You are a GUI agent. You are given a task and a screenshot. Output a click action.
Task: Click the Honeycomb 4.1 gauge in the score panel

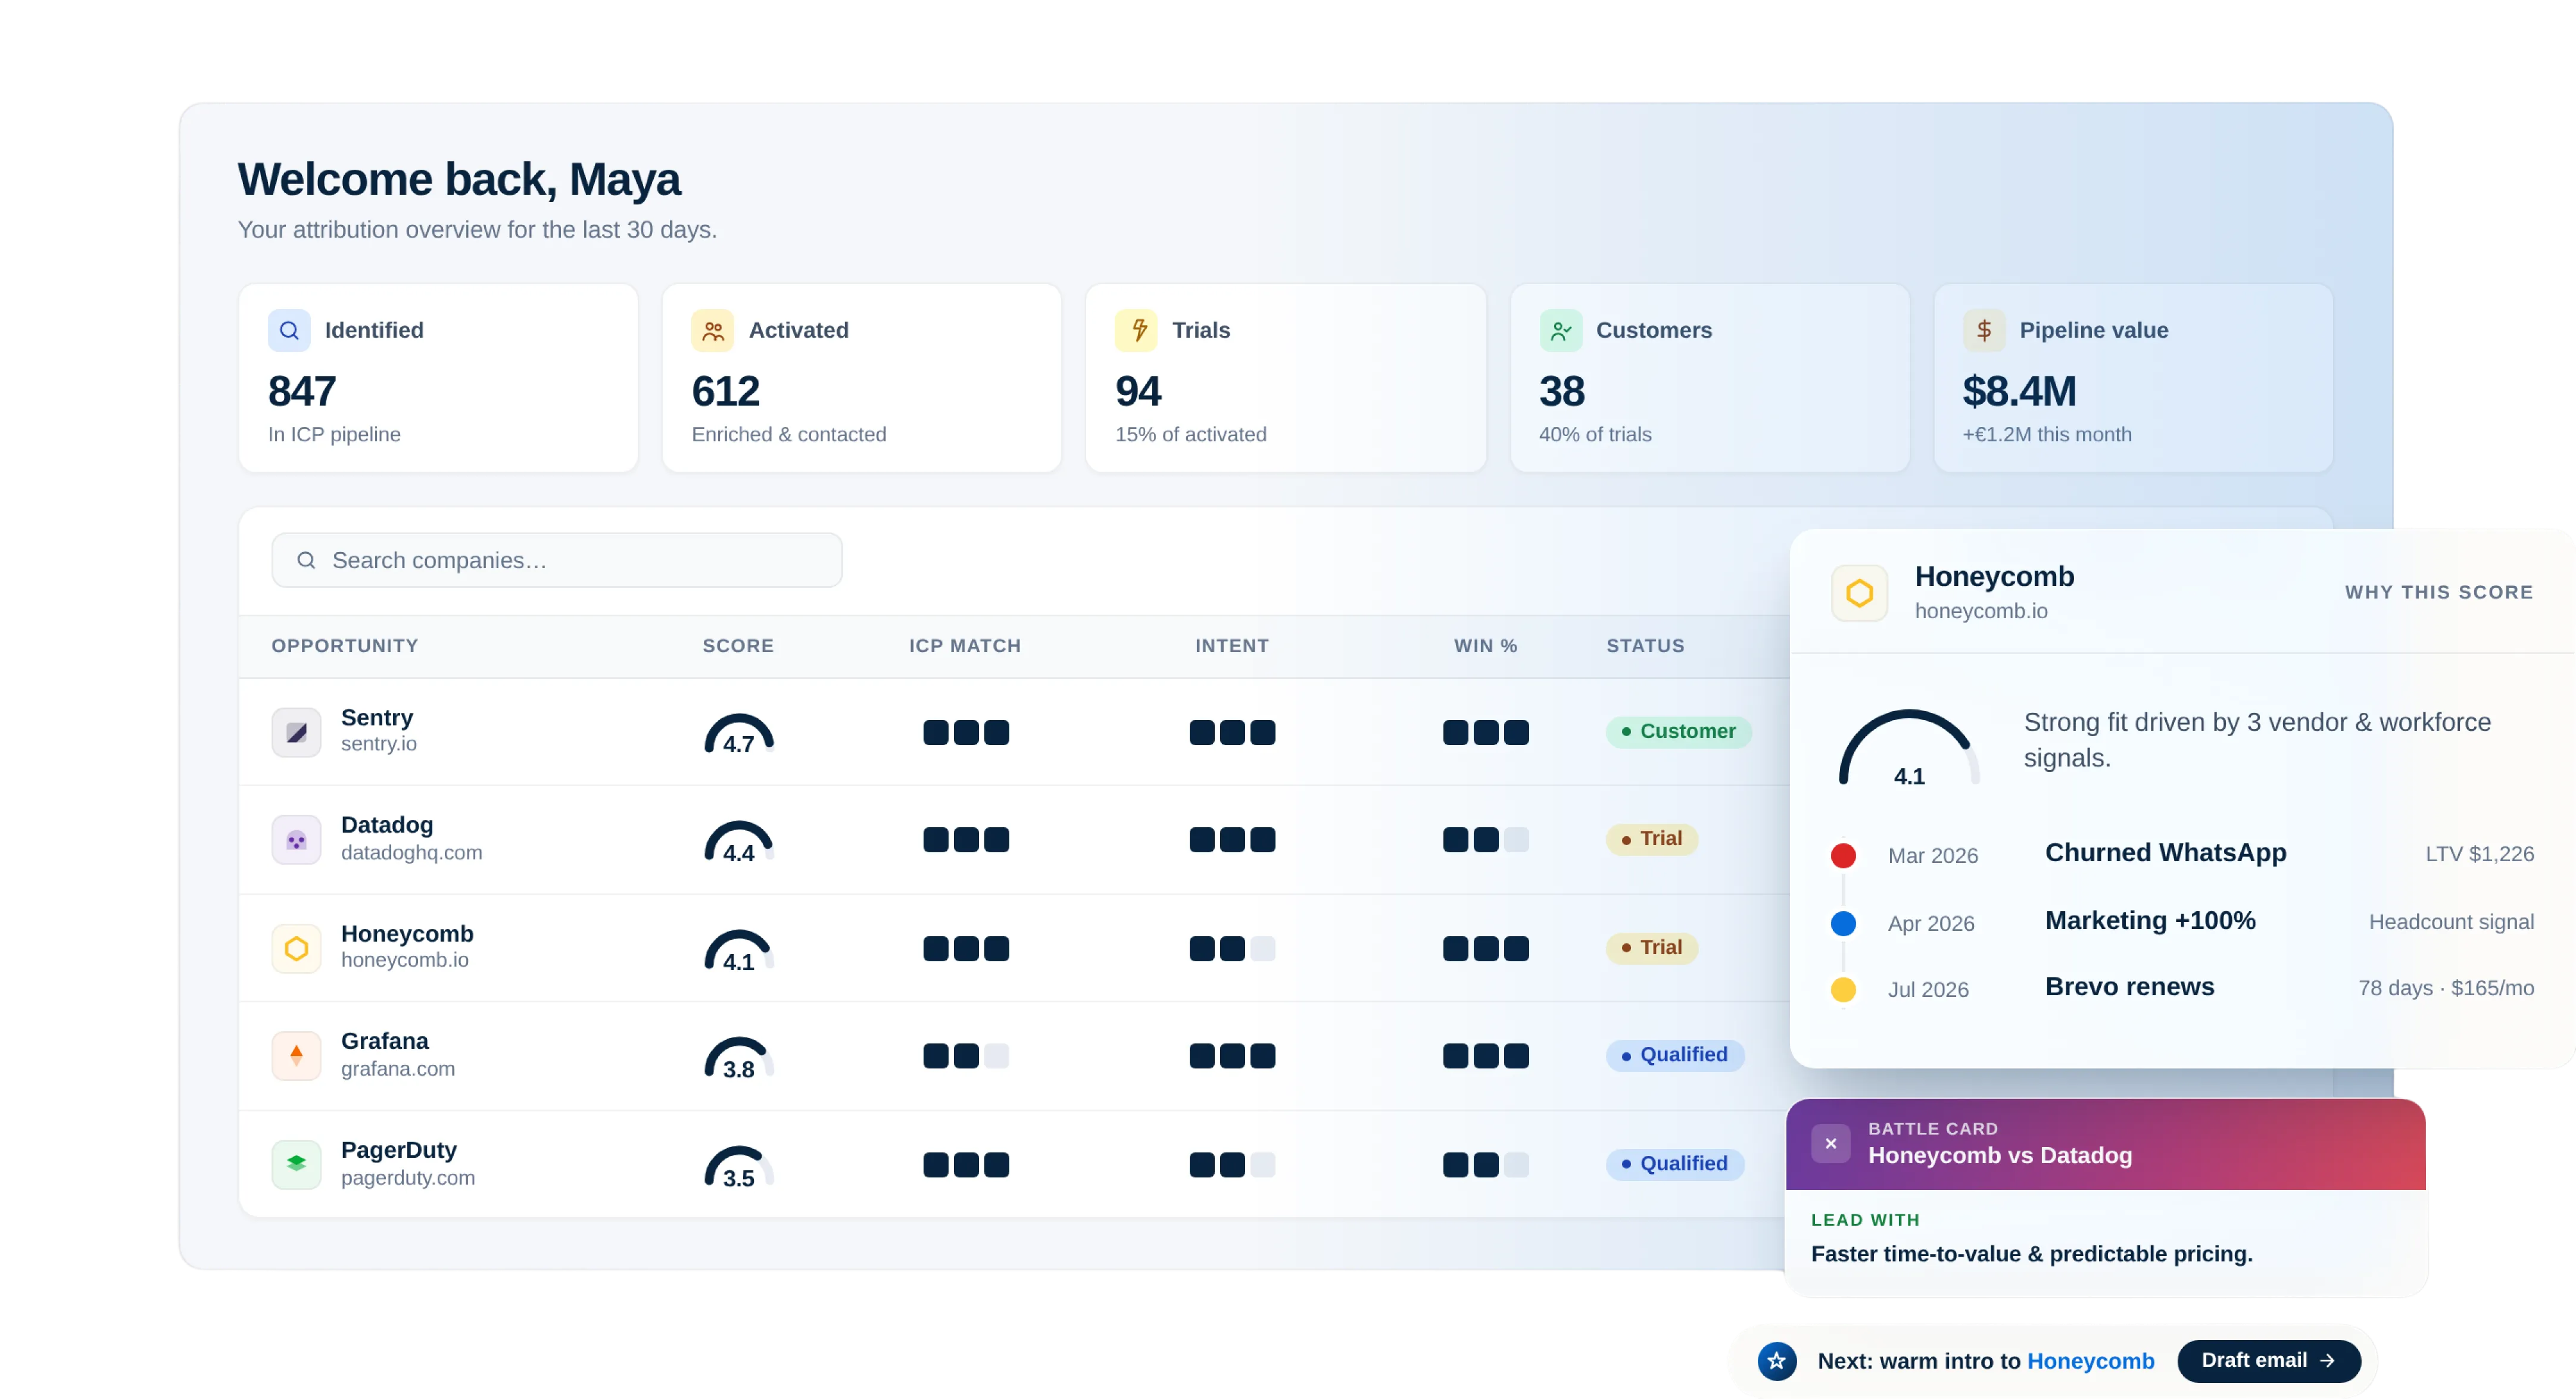click(1909, 748)
